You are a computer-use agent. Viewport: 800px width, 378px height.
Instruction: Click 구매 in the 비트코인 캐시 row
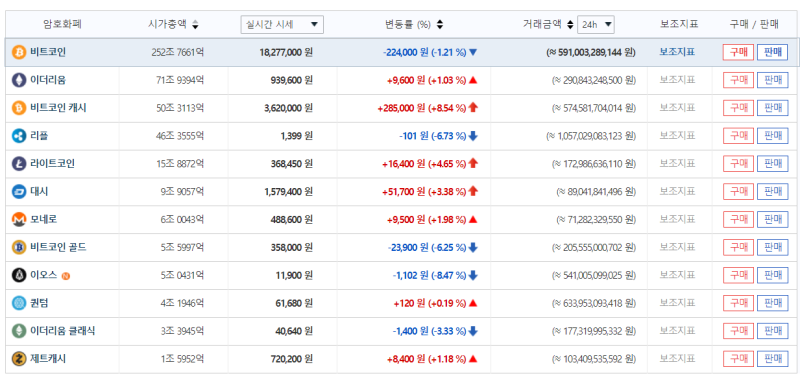click(738, 108)
